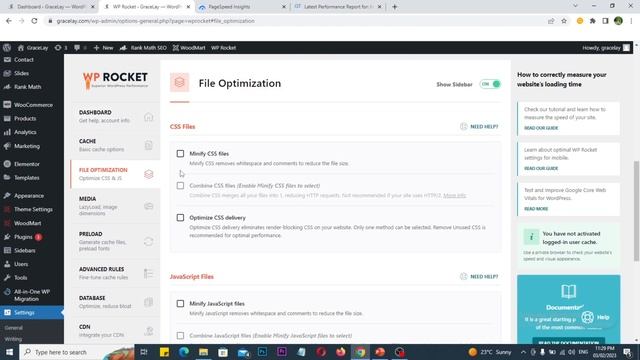Click the Windows Start button

pos(9,352)
